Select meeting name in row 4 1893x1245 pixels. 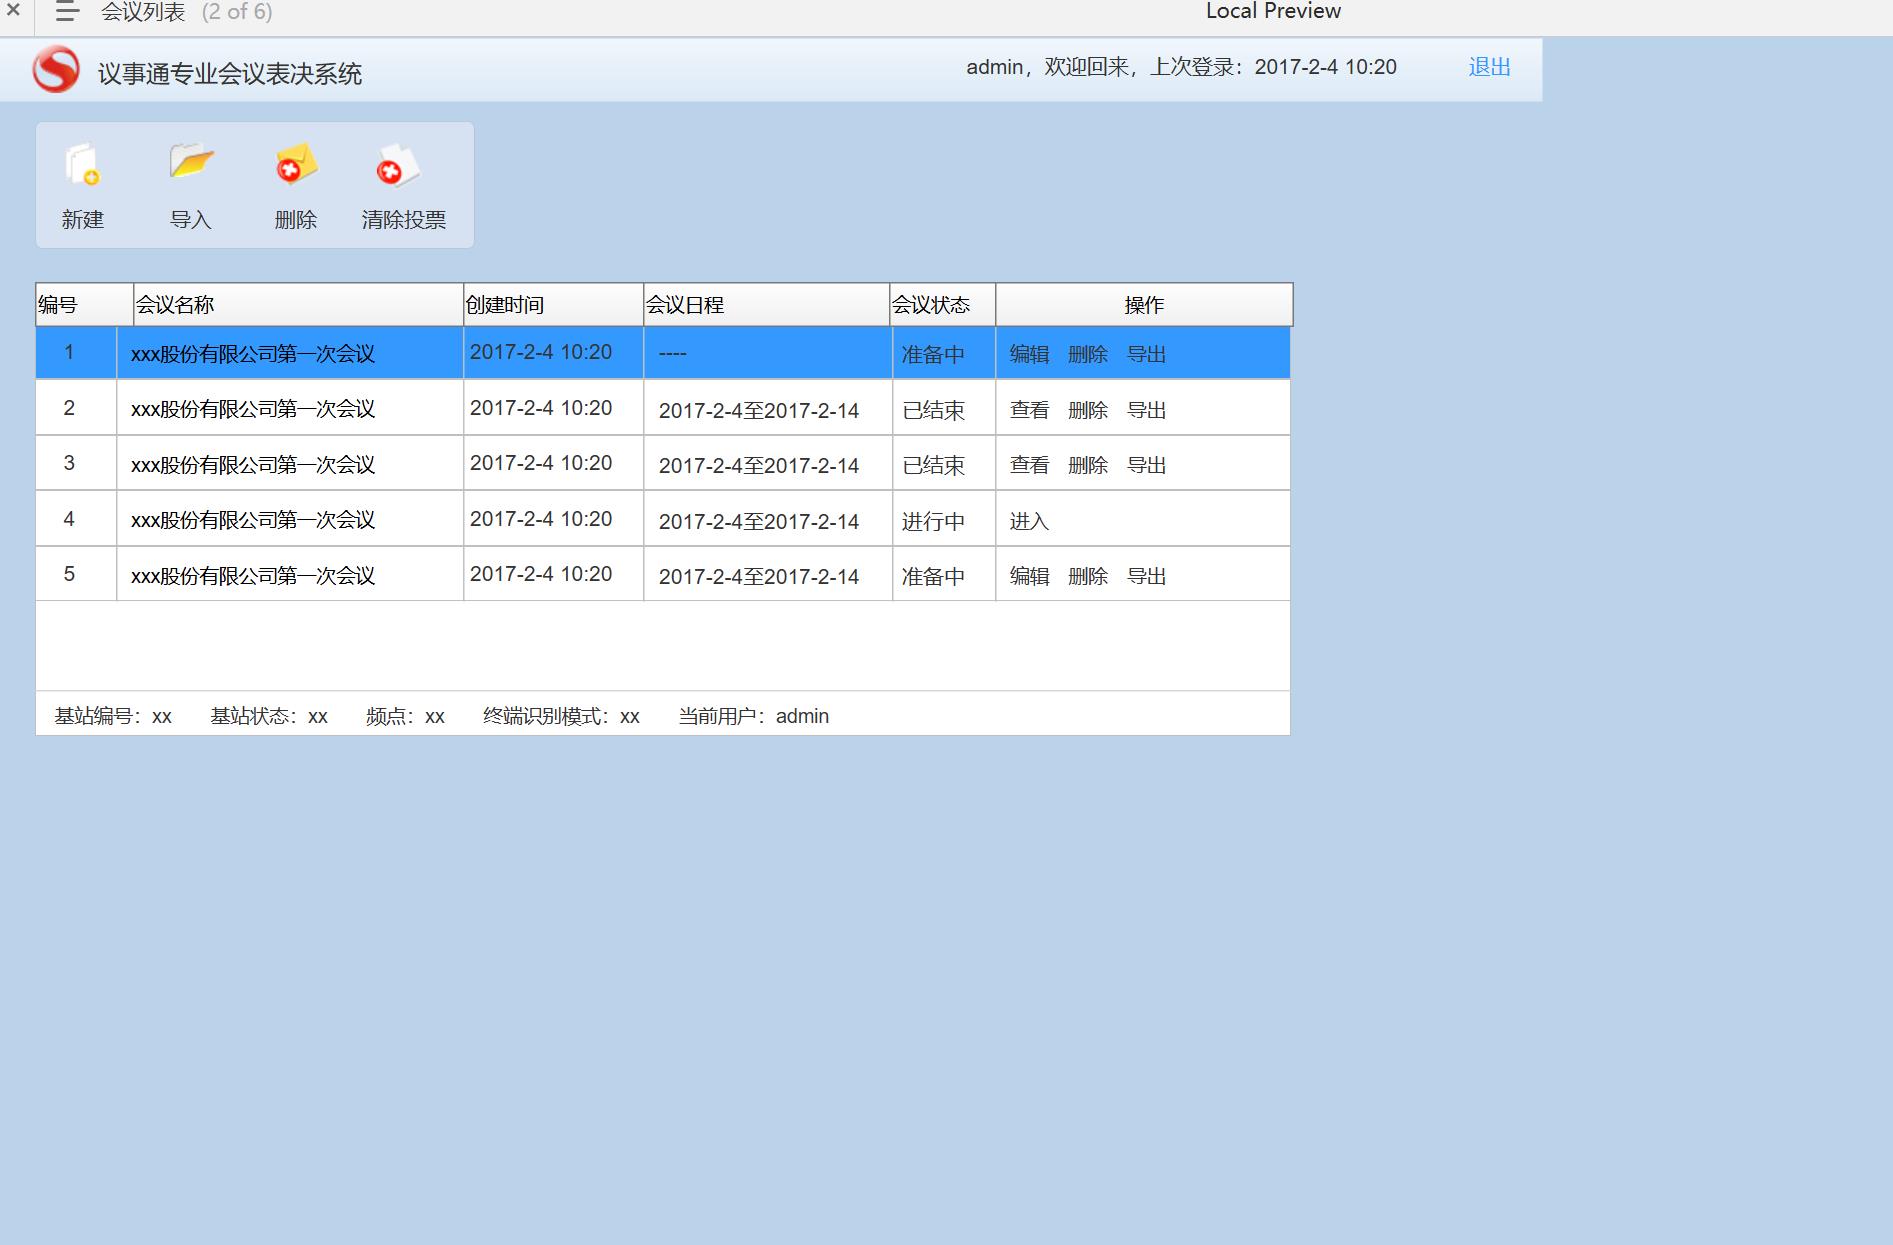point(253,520)
